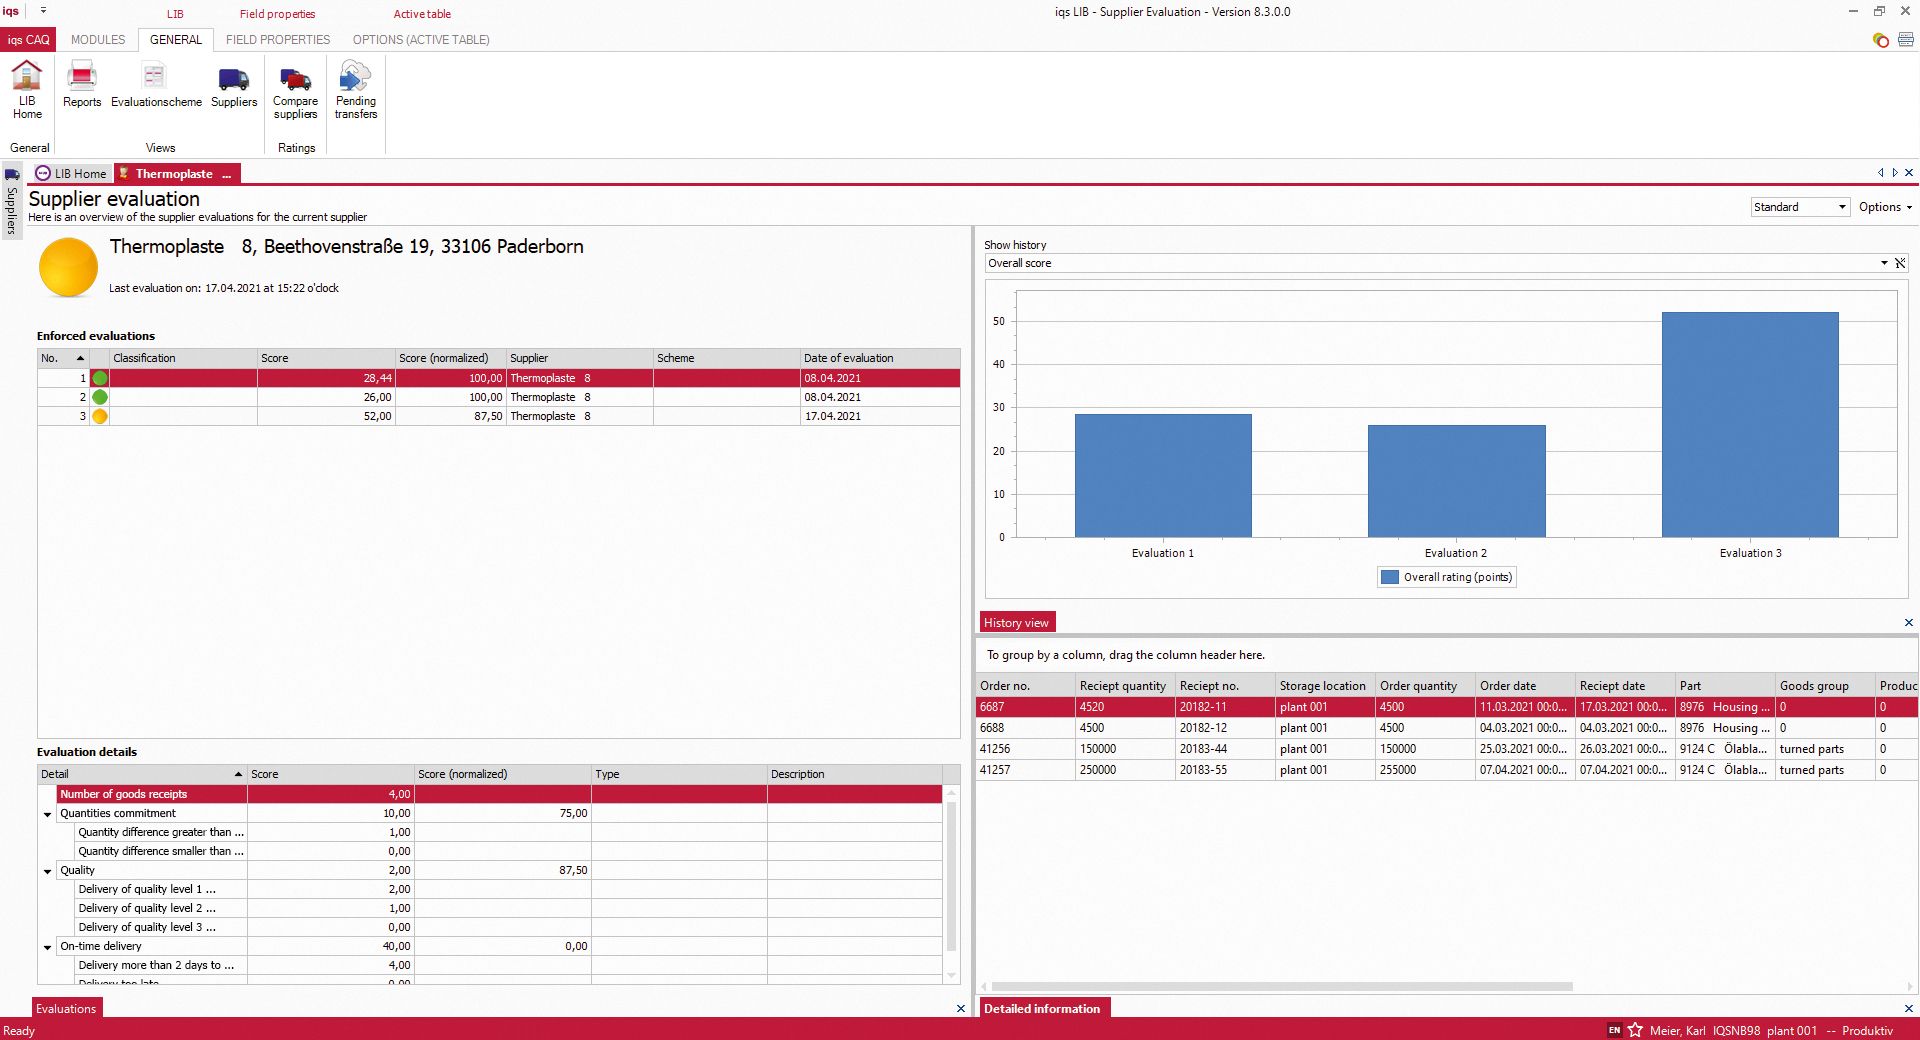Screen dimensions: 1920x1040
Task: Open the Suppliers side panel truck icon
Action: (12, 174)
